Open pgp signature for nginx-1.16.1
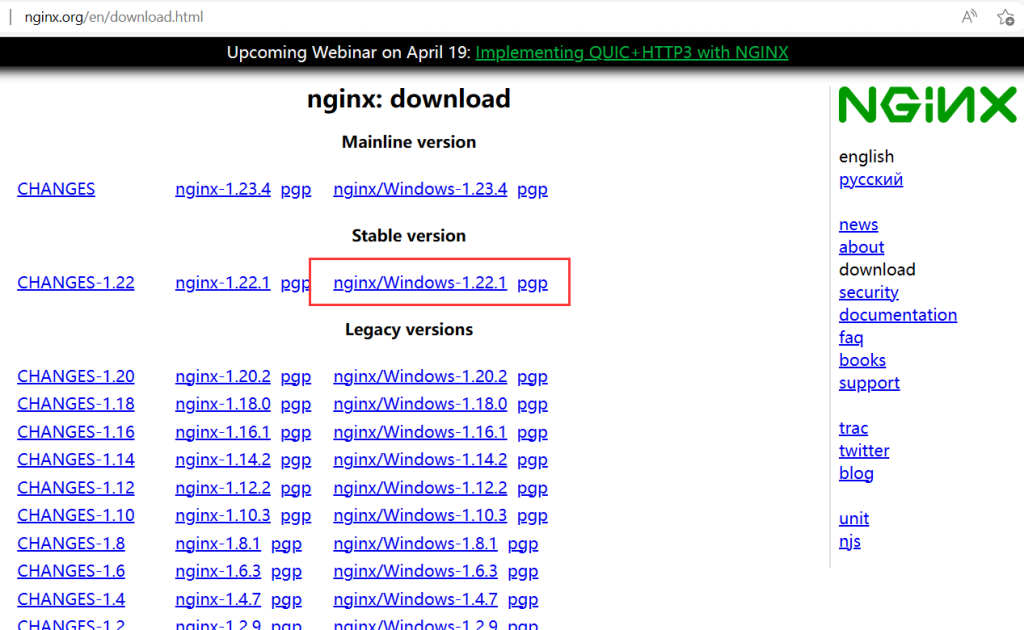Screen dimensions: 1024x630 296,433
